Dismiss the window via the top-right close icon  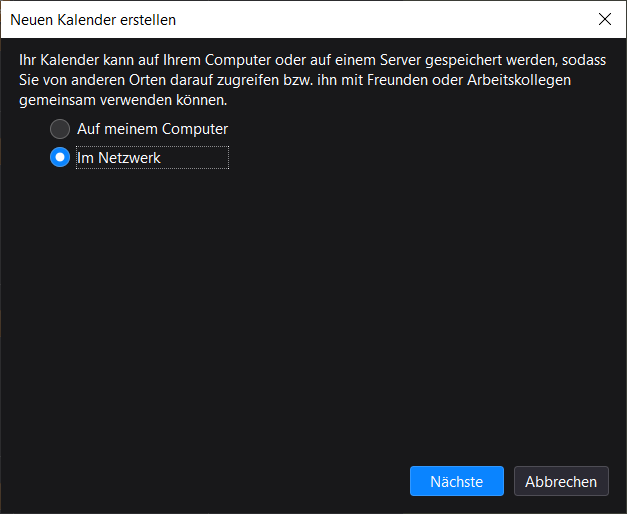click(604, 19)
